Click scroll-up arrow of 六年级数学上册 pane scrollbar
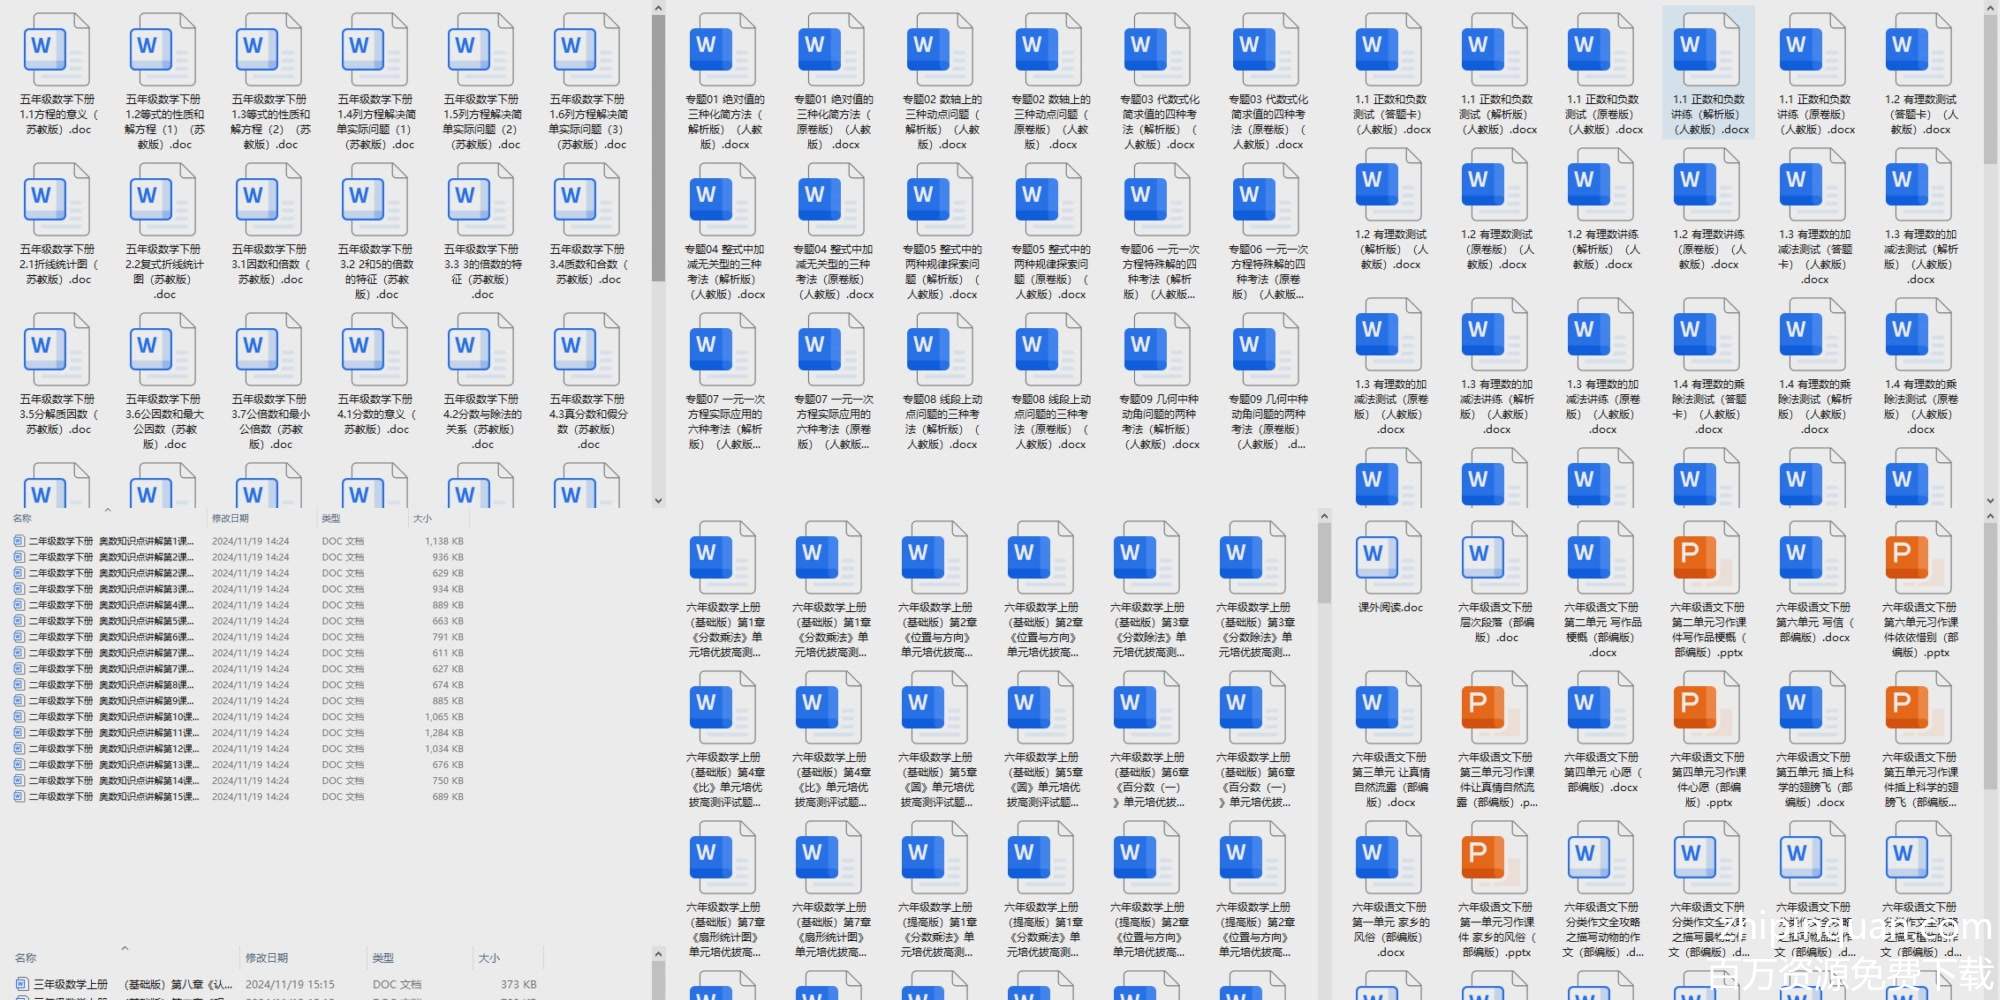This screenshot has height=1000, width=2000. click(x=1324, y=517)
